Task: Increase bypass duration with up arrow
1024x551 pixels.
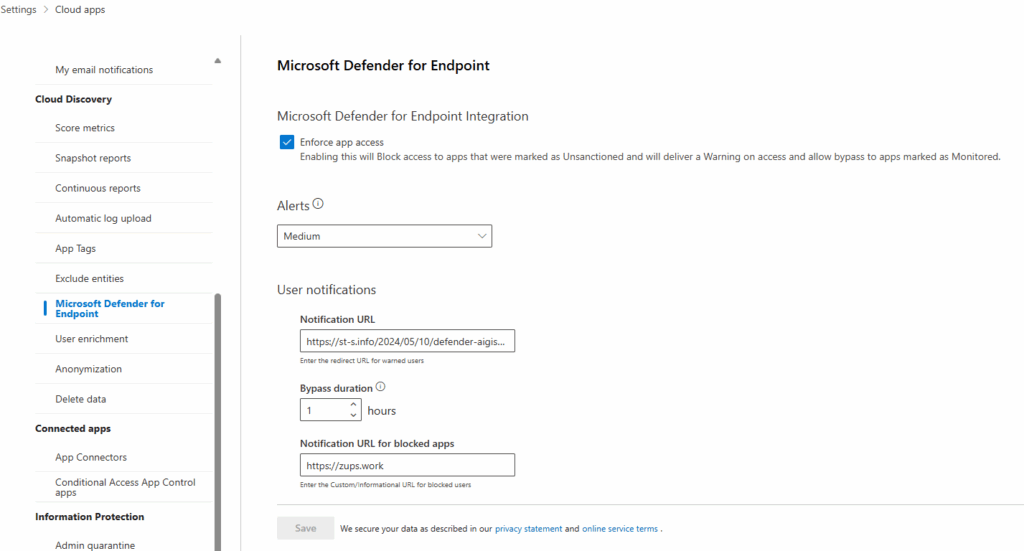Action: 353,405
